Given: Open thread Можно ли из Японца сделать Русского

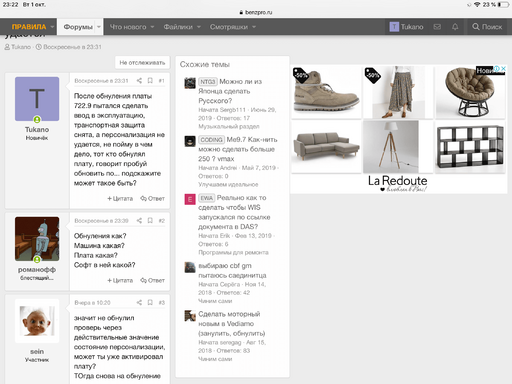Looking at the screenshot, I should 230,91.
